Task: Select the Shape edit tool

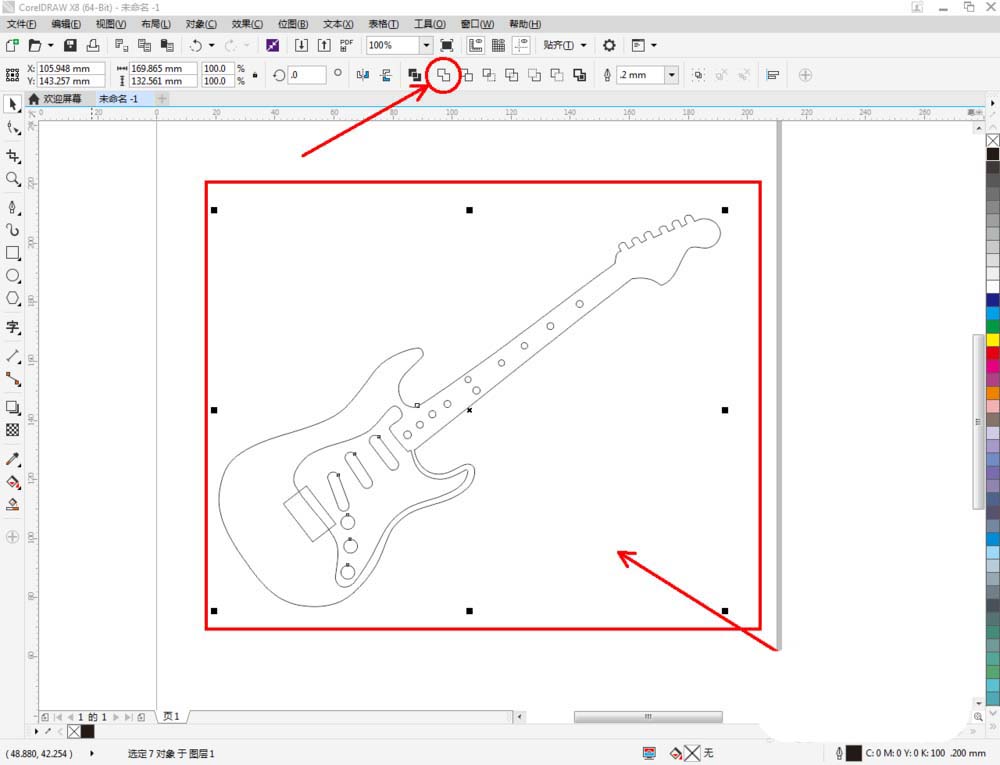Action: pos(13,128)
